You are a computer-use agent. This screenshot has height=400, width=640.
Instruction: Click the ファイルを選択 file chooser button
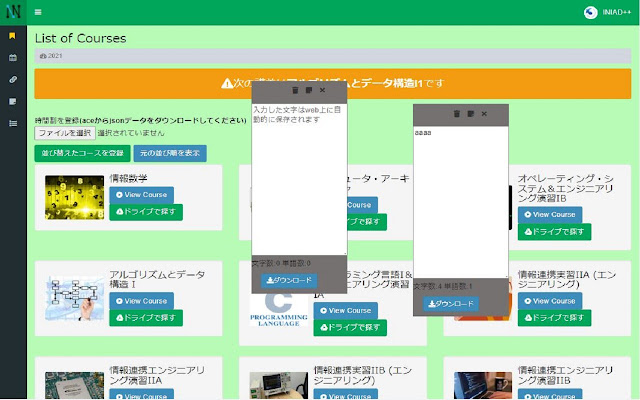65,133
